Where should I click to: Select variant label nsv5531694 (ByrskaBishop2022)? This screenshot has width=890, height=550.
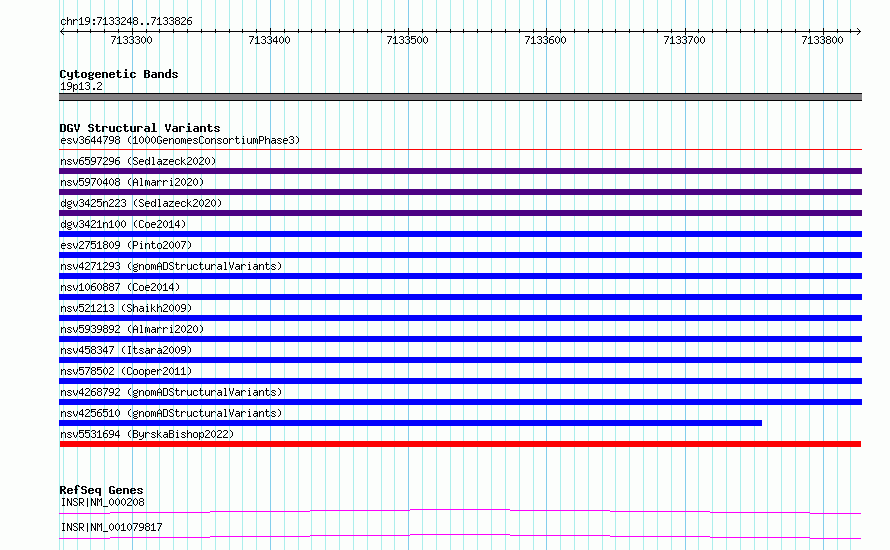click(x=147, y=434)
